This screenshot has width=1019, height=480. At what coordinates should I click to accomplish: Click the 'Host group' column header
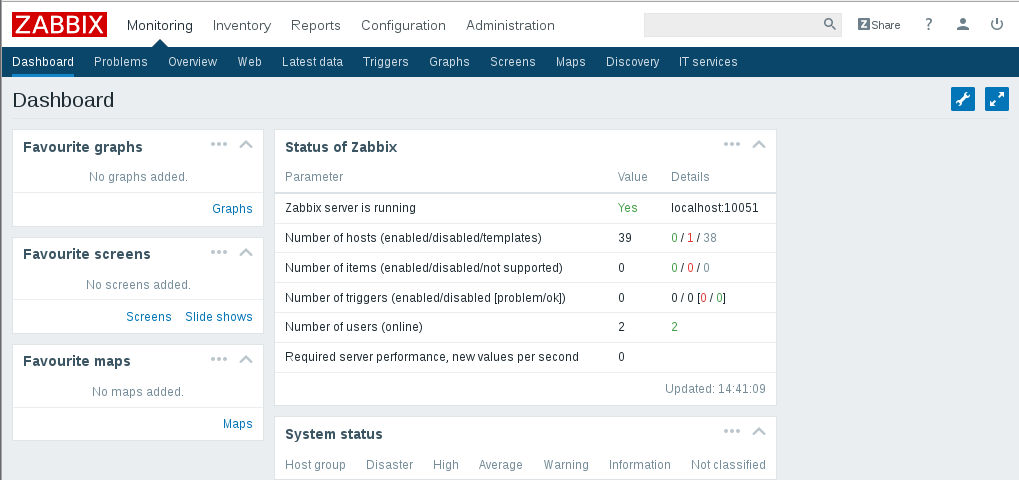pyautogui.click(x=315, y=464)
